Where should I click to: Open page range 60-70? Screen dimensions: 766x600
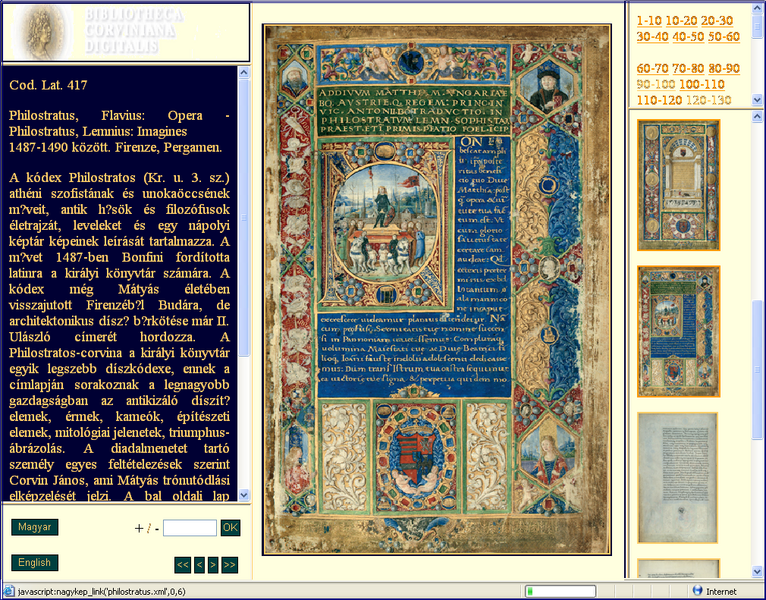pos(652,69)
